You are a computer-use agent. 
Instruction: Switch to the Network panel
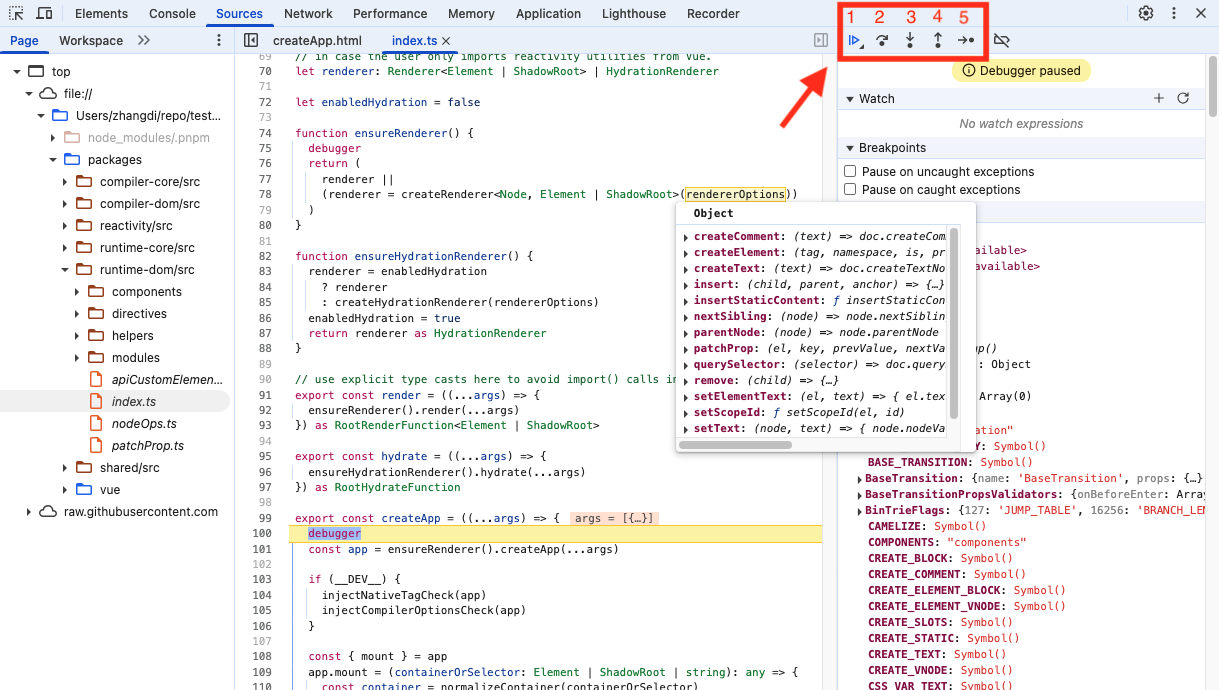click(308, 13)
